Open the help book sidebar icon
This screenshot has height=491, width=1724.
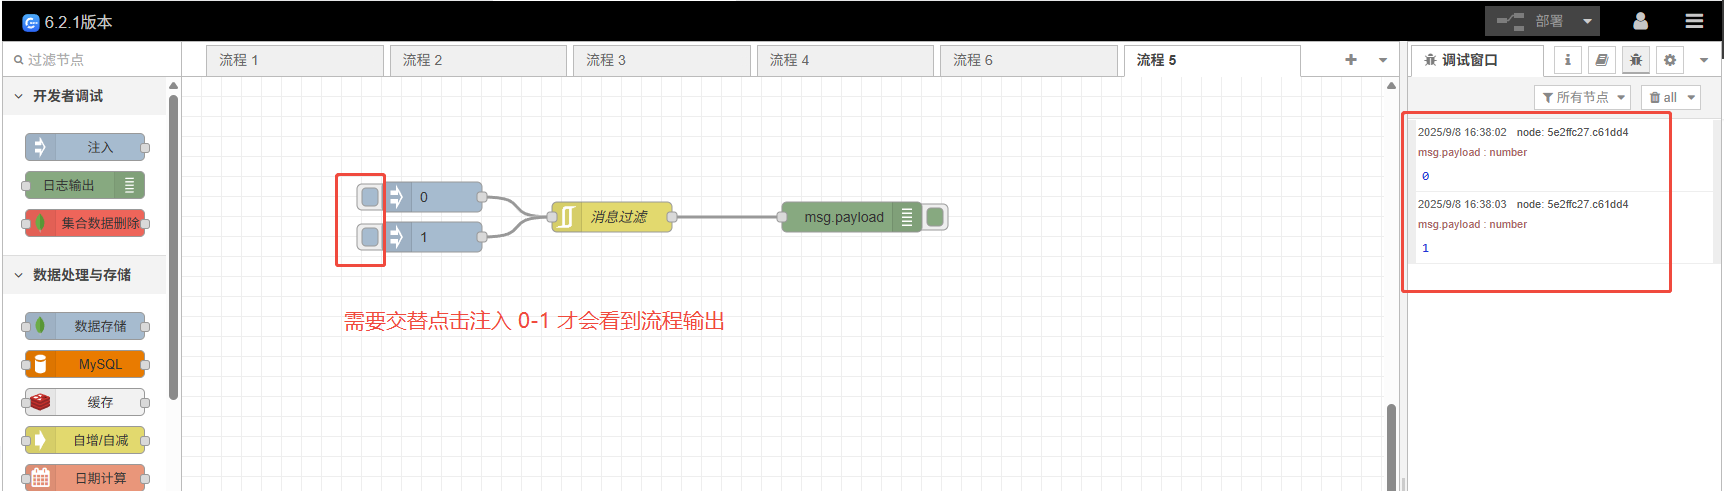(1601, 60)
